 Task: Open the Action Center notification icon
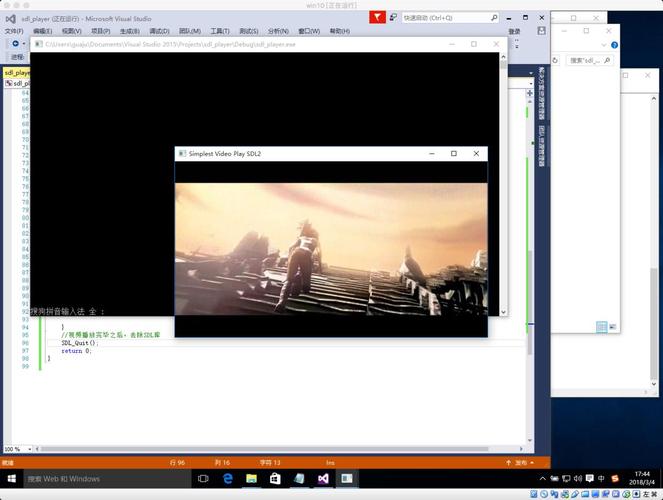(589, 478)
